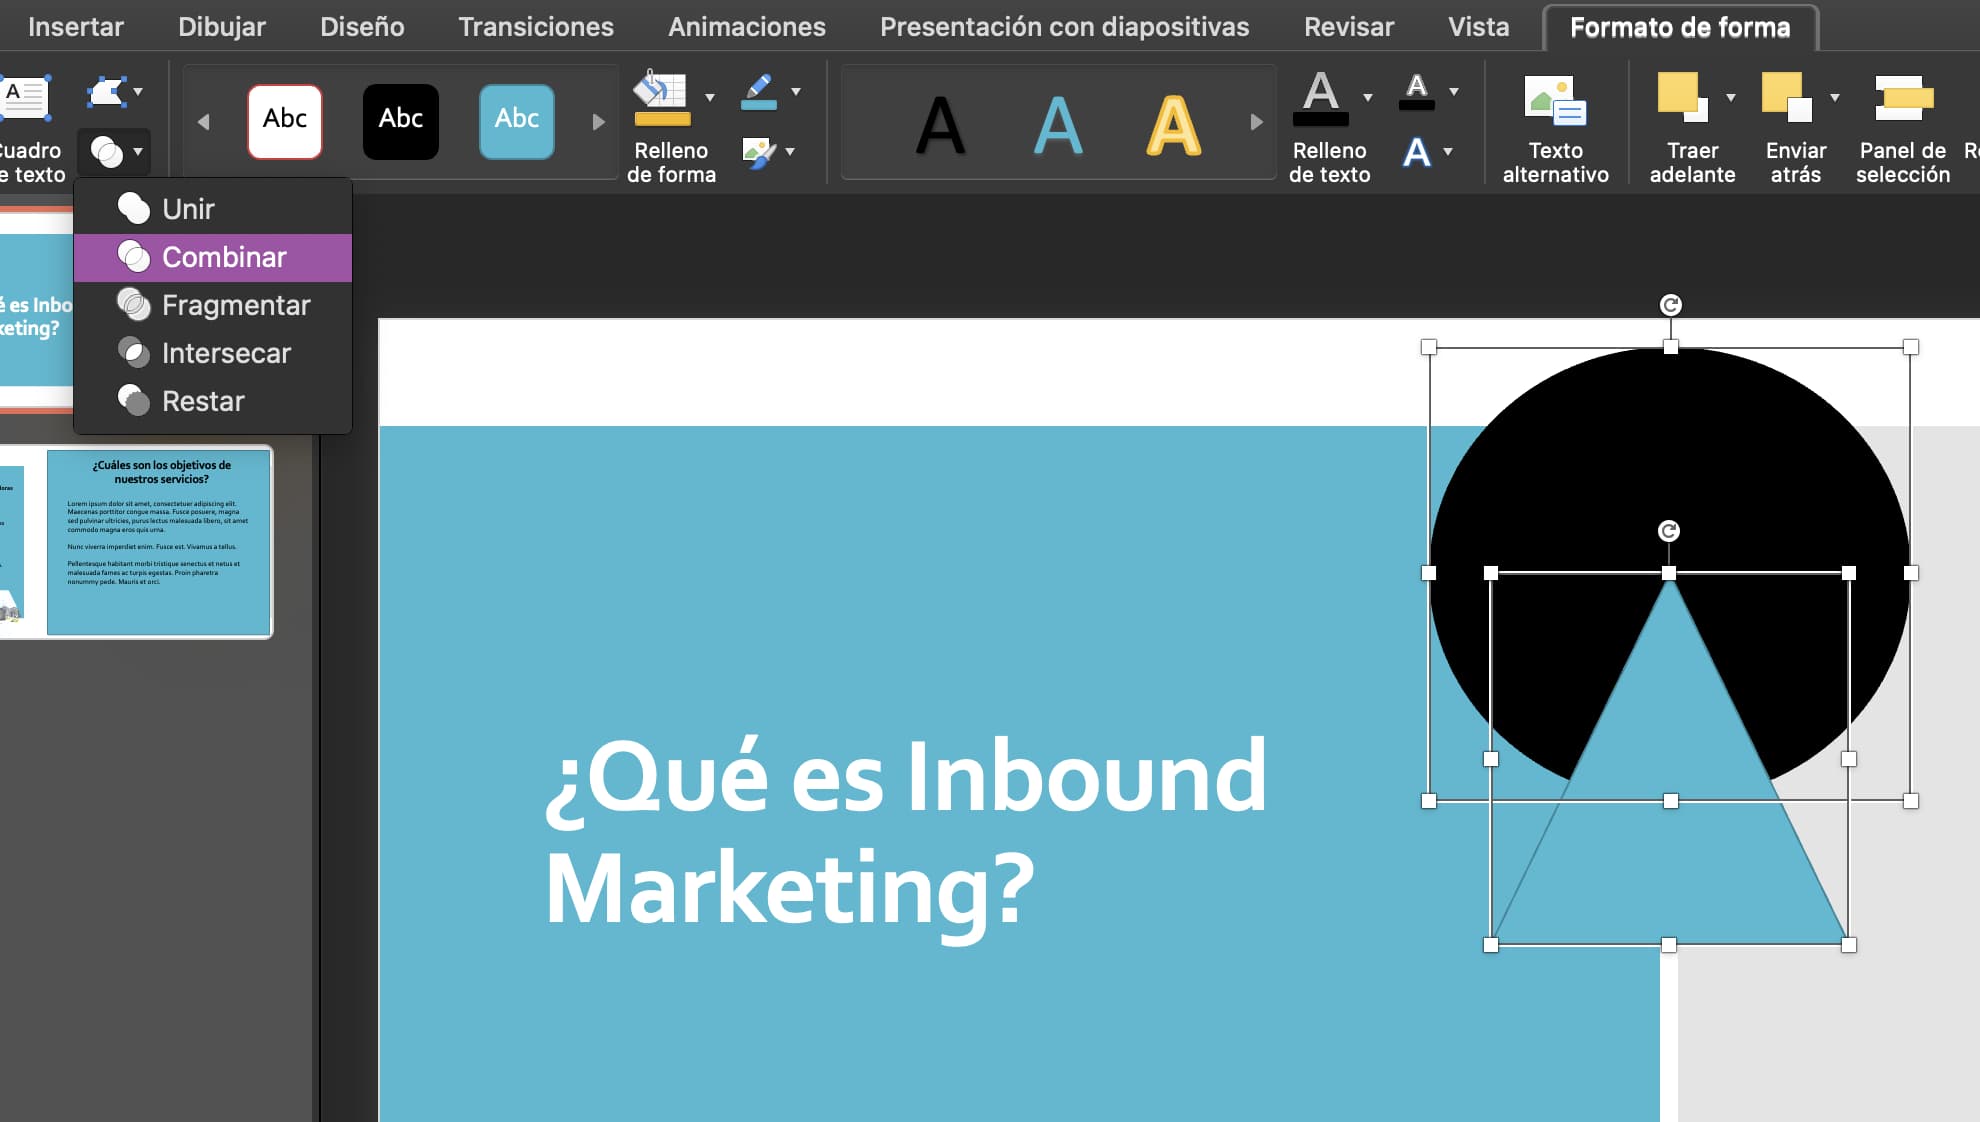Open the text color dropdown arrow
Viewport: 1980px width, 1122px height.
coord(1448,152)
